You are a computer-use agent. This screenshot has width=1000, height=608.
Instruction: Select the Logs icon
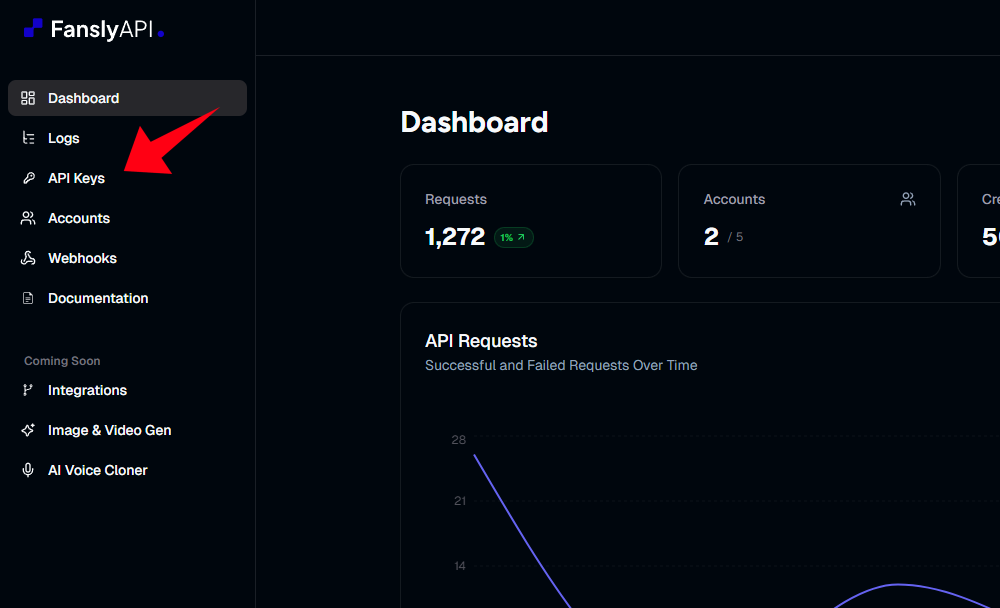coord(28,137)
